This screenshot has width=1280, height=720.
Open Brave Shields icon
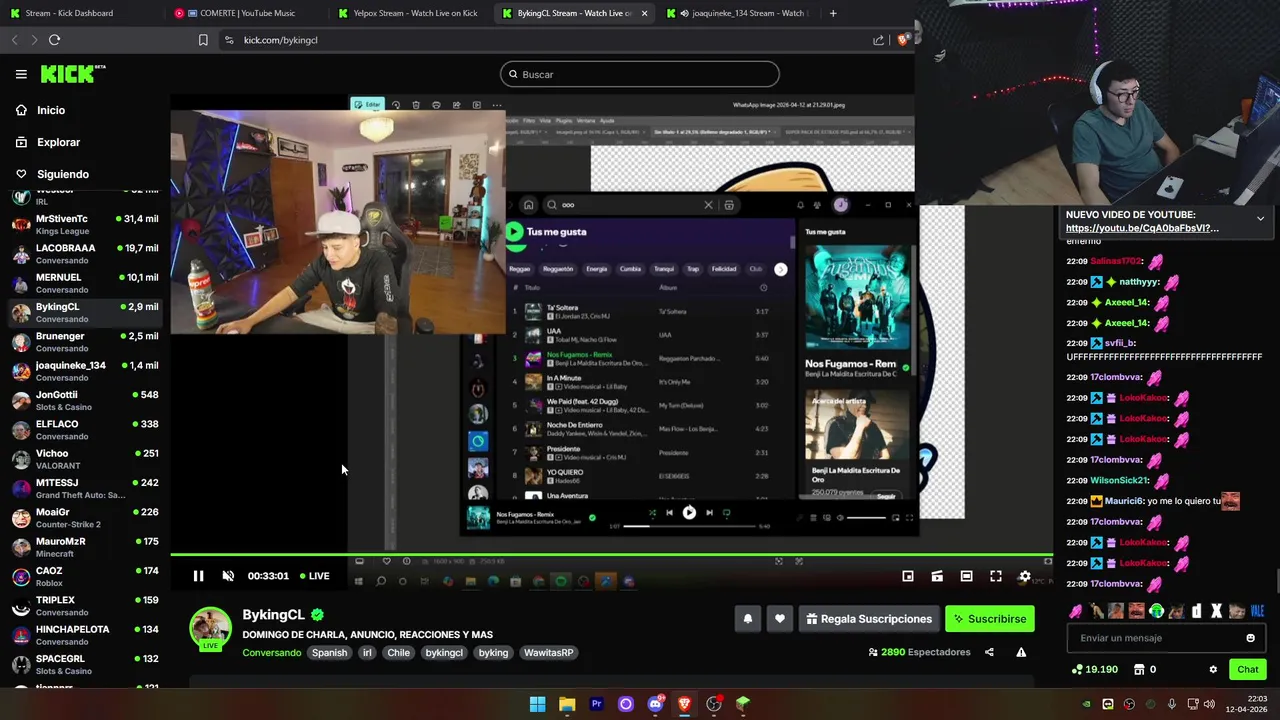click(903, 40)
